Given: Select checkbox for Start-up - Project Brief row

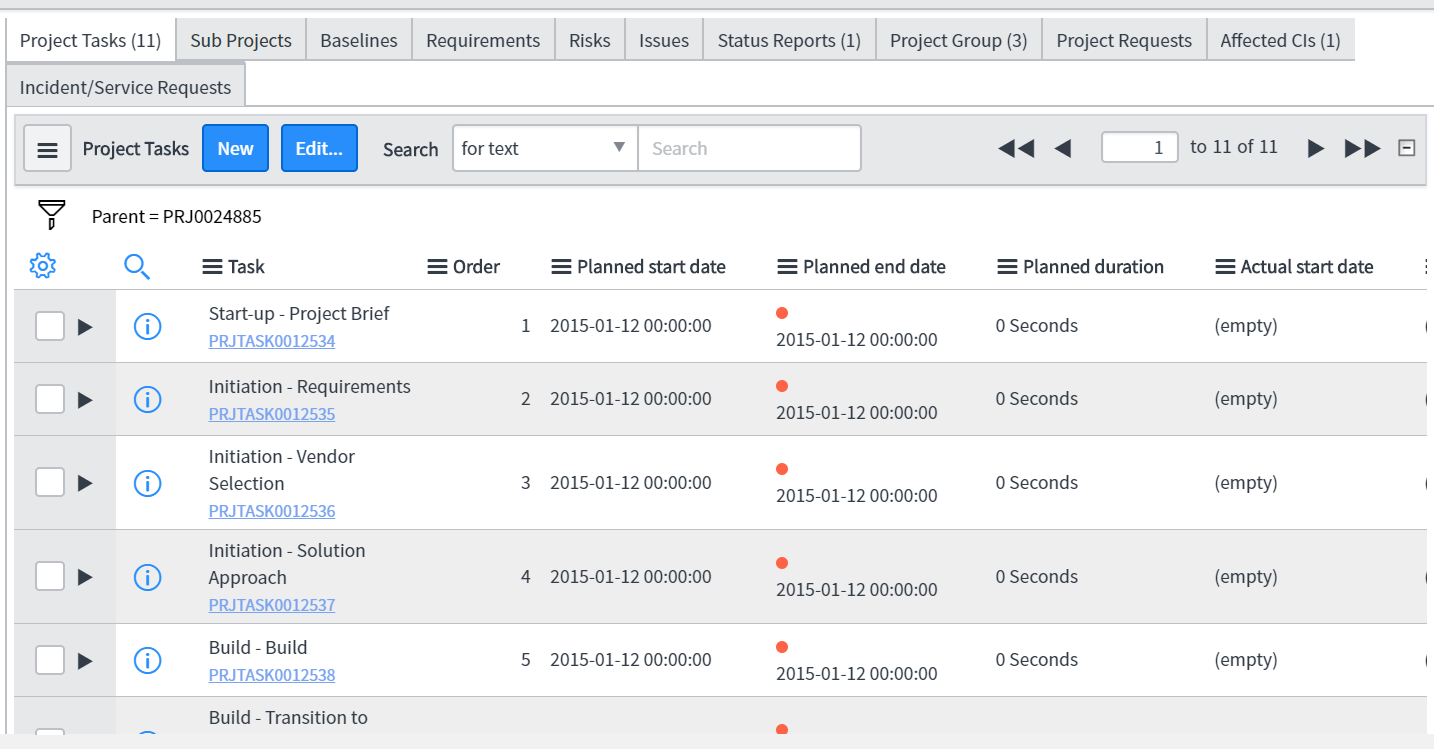Looking at the screenshot, I should click(50, 326).
